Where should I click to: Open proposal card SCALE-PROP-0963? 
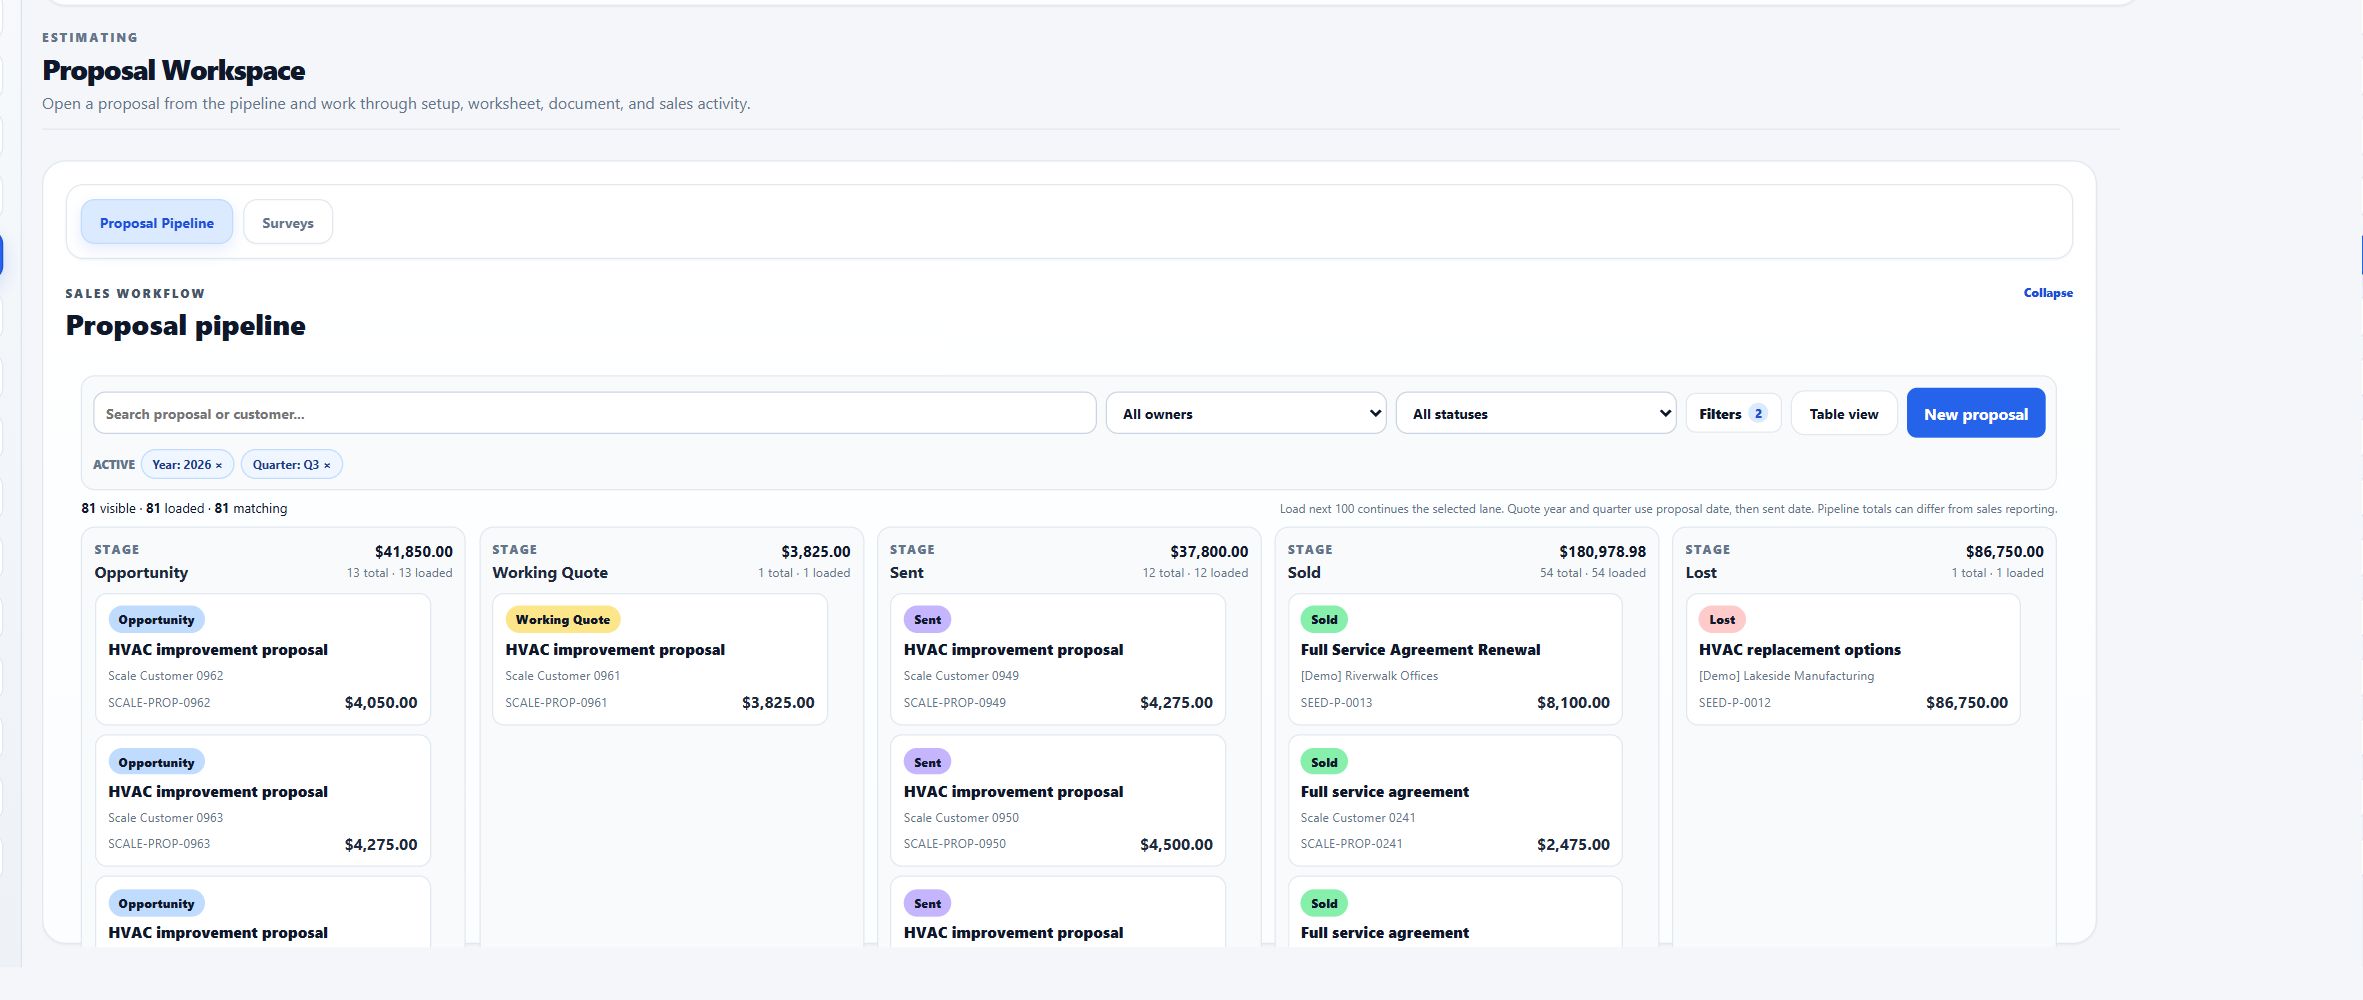point(263,800)
